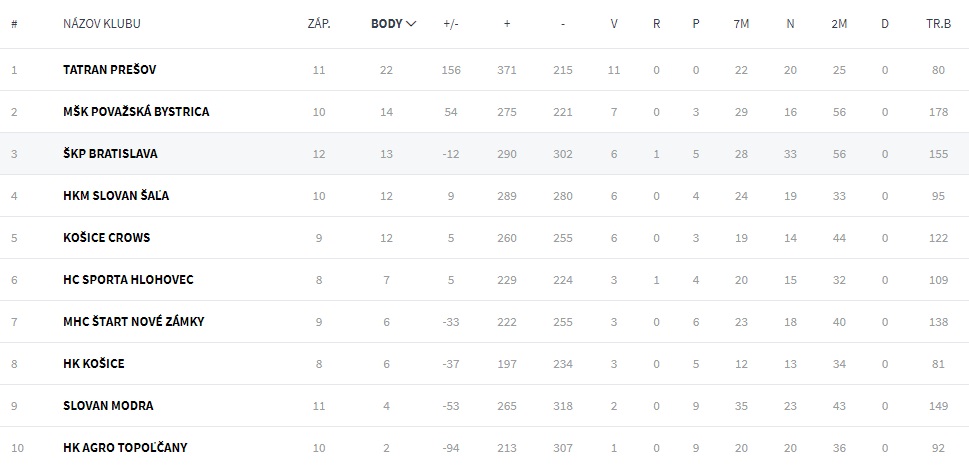Open HKM Slovan Šaľa club page
The width and height of the screenshot is (969, 466).
[x=116, y=196]
